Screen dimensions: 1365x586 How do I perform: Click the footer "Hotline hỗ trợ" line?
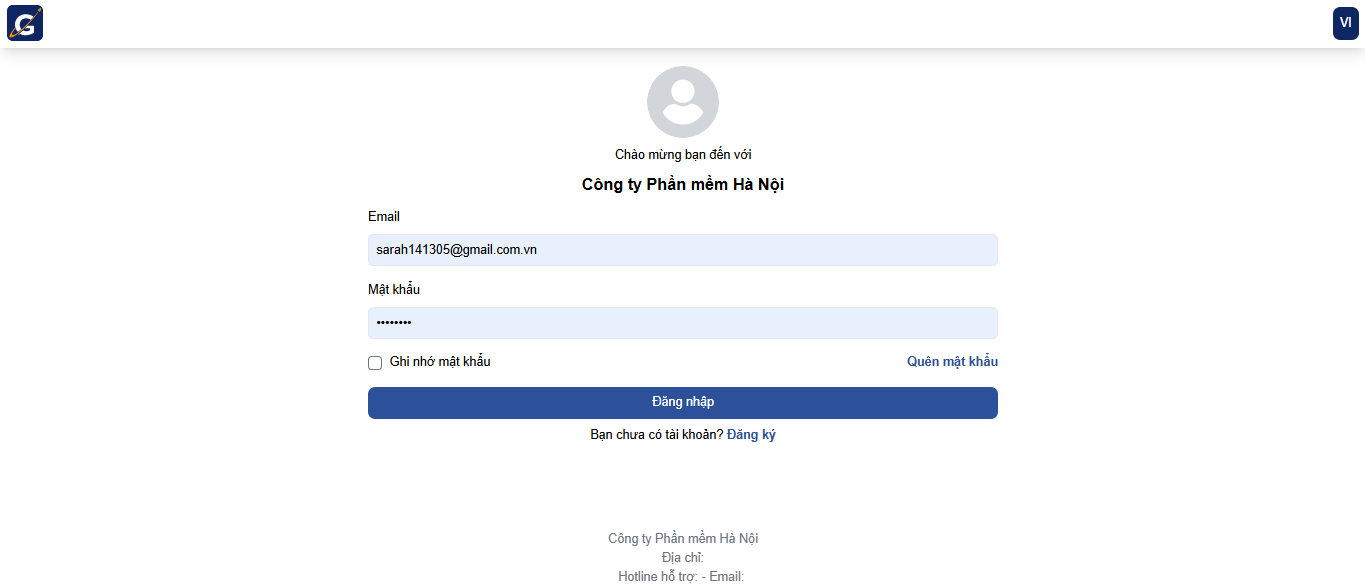pos(681,576)
